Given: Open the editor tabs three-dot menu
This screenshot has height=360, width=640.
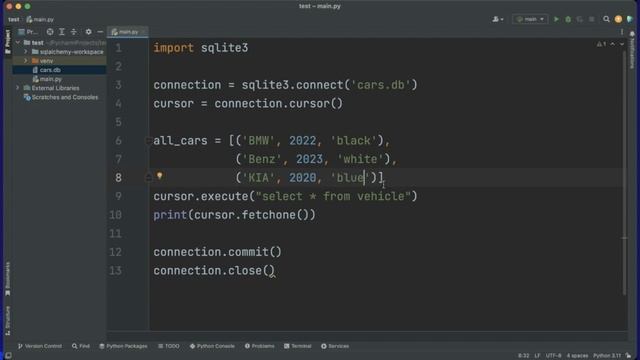Looking at the screenshot, I should [622, 32].
